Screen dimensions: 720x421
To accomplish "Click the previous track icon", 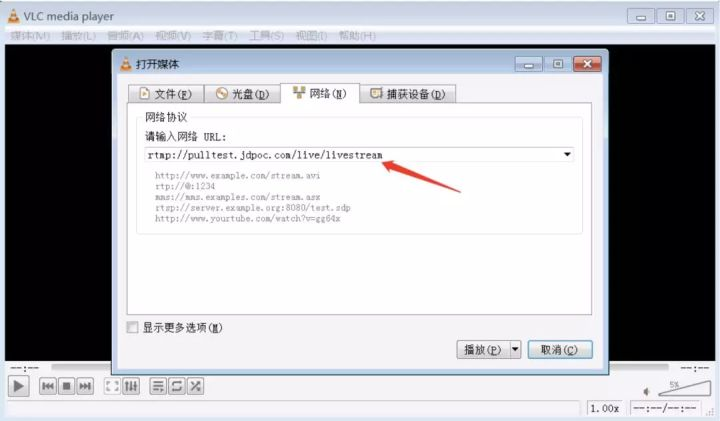I will point(47,386).
